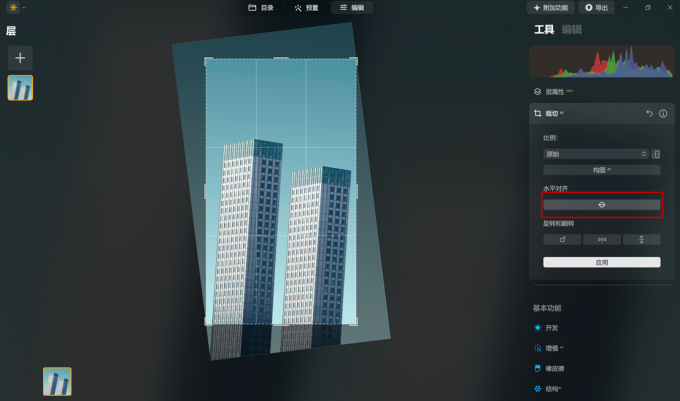Reset the crop tool with undo arrow

(649, 114)
